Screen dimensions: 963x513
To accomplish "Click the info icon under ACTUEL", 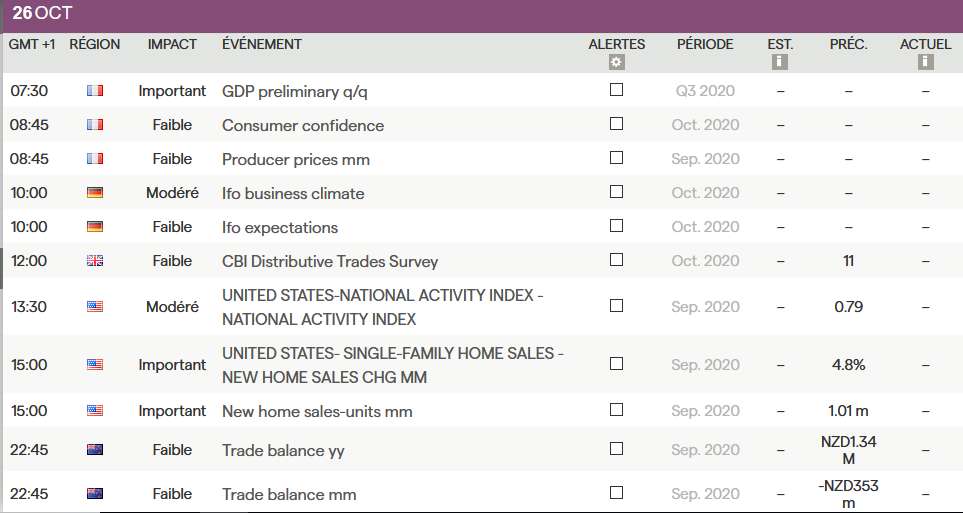I will [925, 62].
